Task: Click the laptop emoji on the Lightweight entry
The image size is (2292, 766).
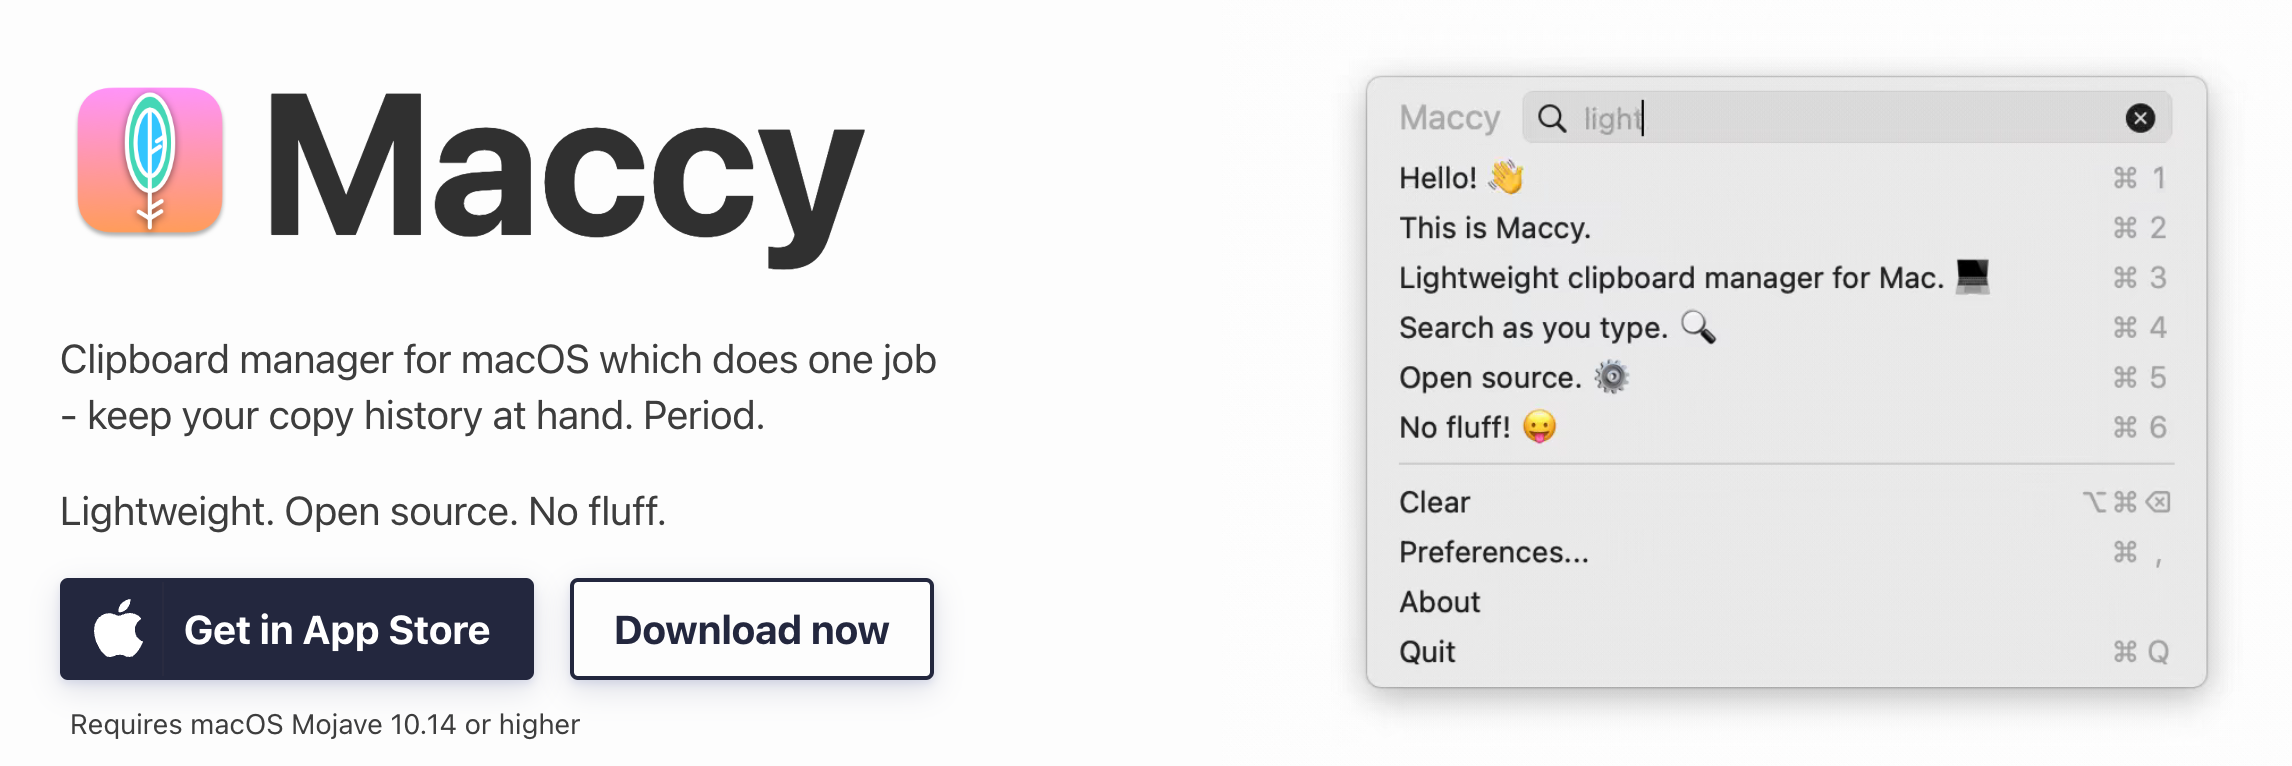Action: point(1972,276)
